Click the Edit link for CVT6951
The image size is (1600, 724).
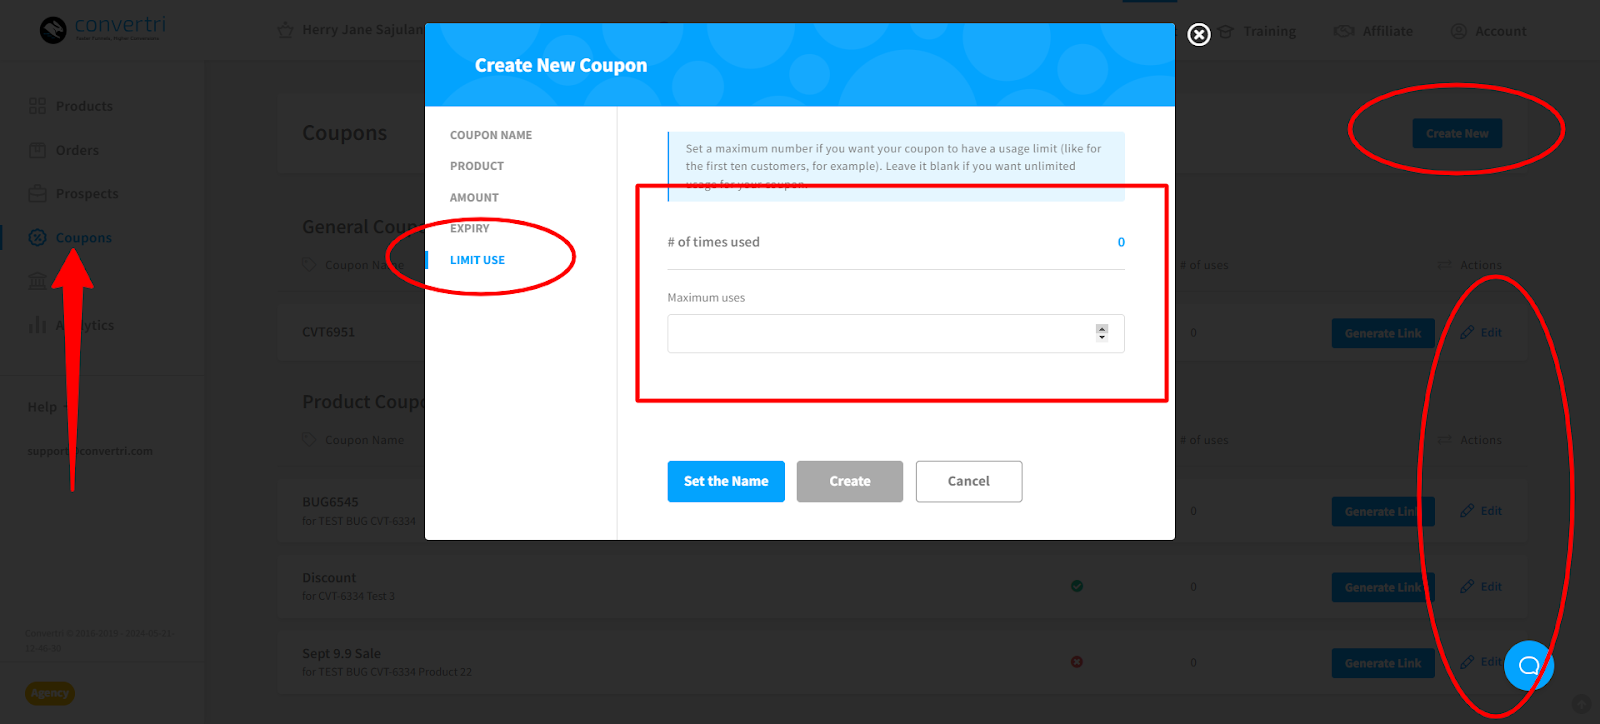click(x=1491, y=333)
